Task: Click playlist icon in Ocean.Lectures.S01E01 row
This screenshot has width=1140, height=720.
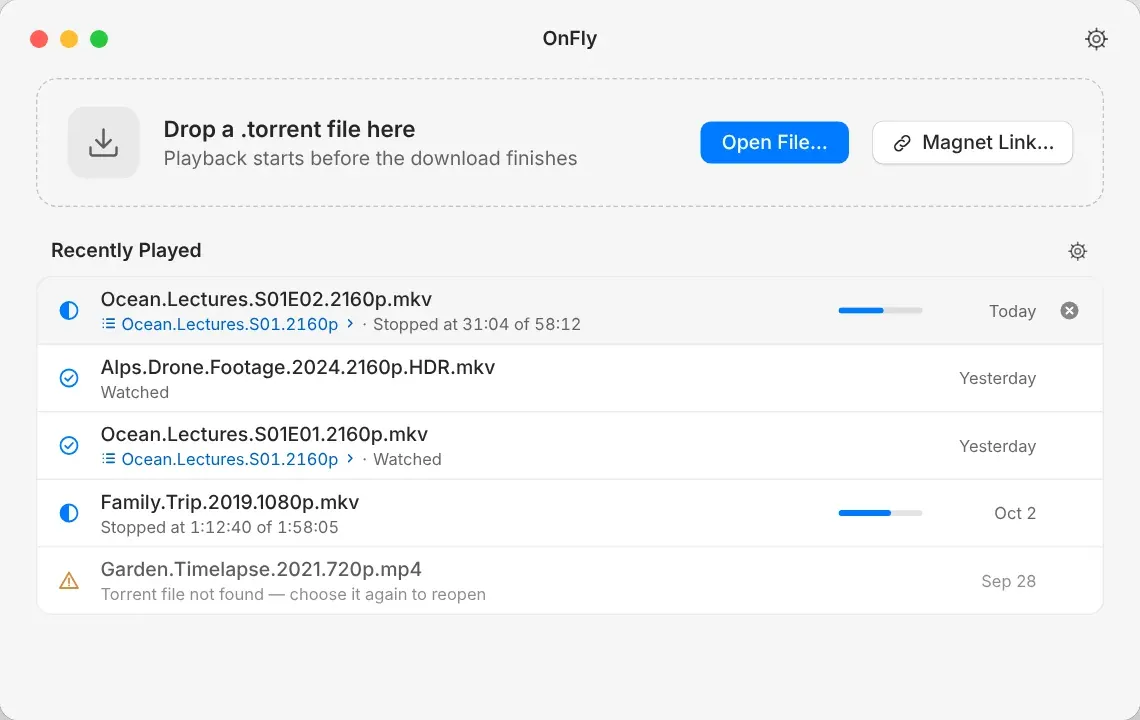Action: point(108,459)
